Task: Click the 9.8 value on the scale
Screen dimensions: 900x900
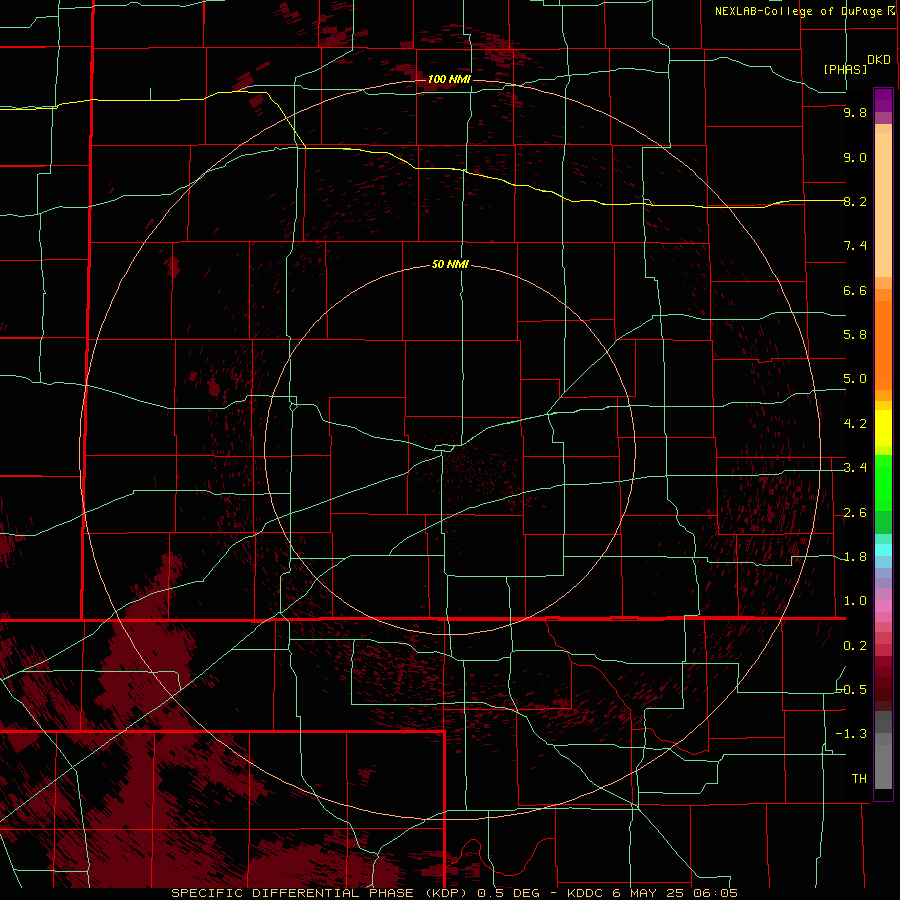Action: tap(855, 113)
